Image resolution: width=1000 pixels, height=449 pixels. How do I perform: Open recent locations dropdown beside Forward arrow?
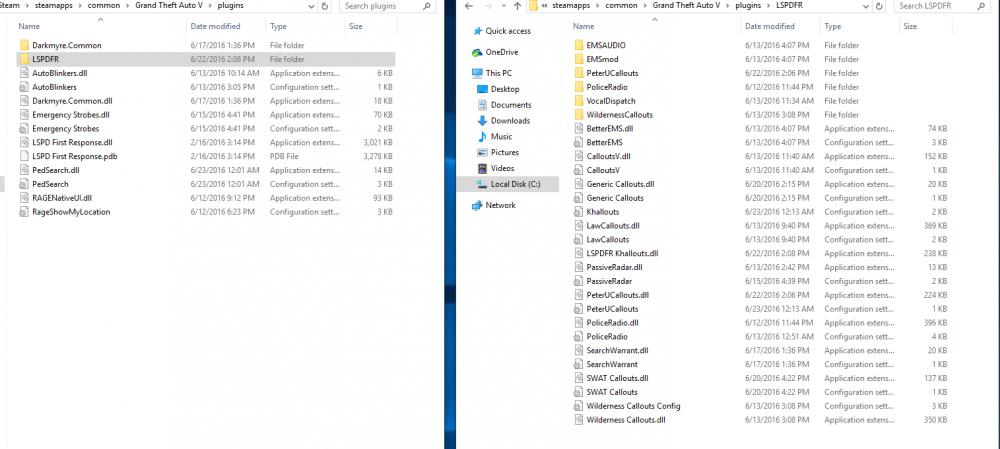point(503,6)
